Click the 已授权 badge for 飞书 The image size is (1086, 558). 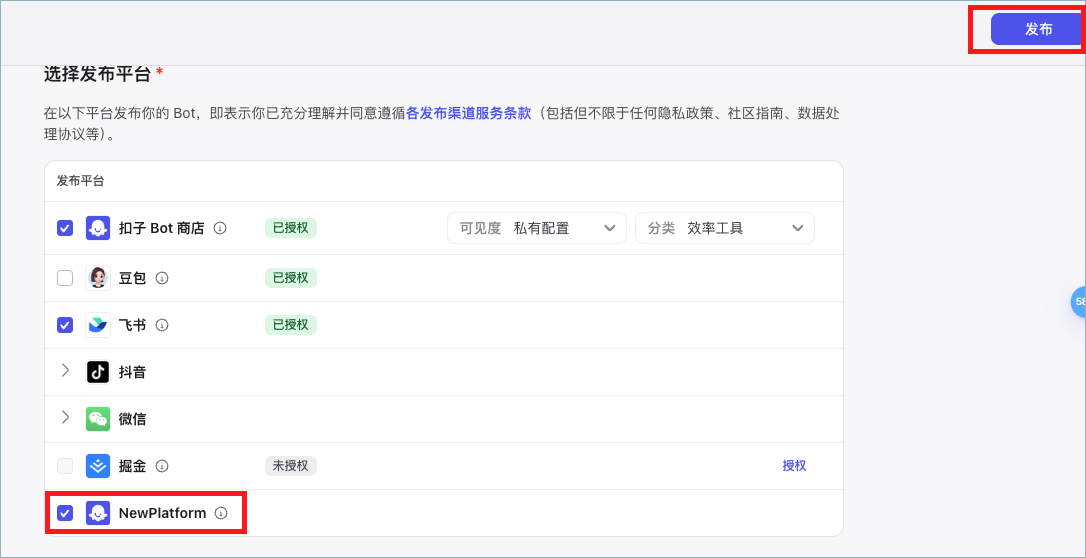pyautogui.click(x=290, y=325)
